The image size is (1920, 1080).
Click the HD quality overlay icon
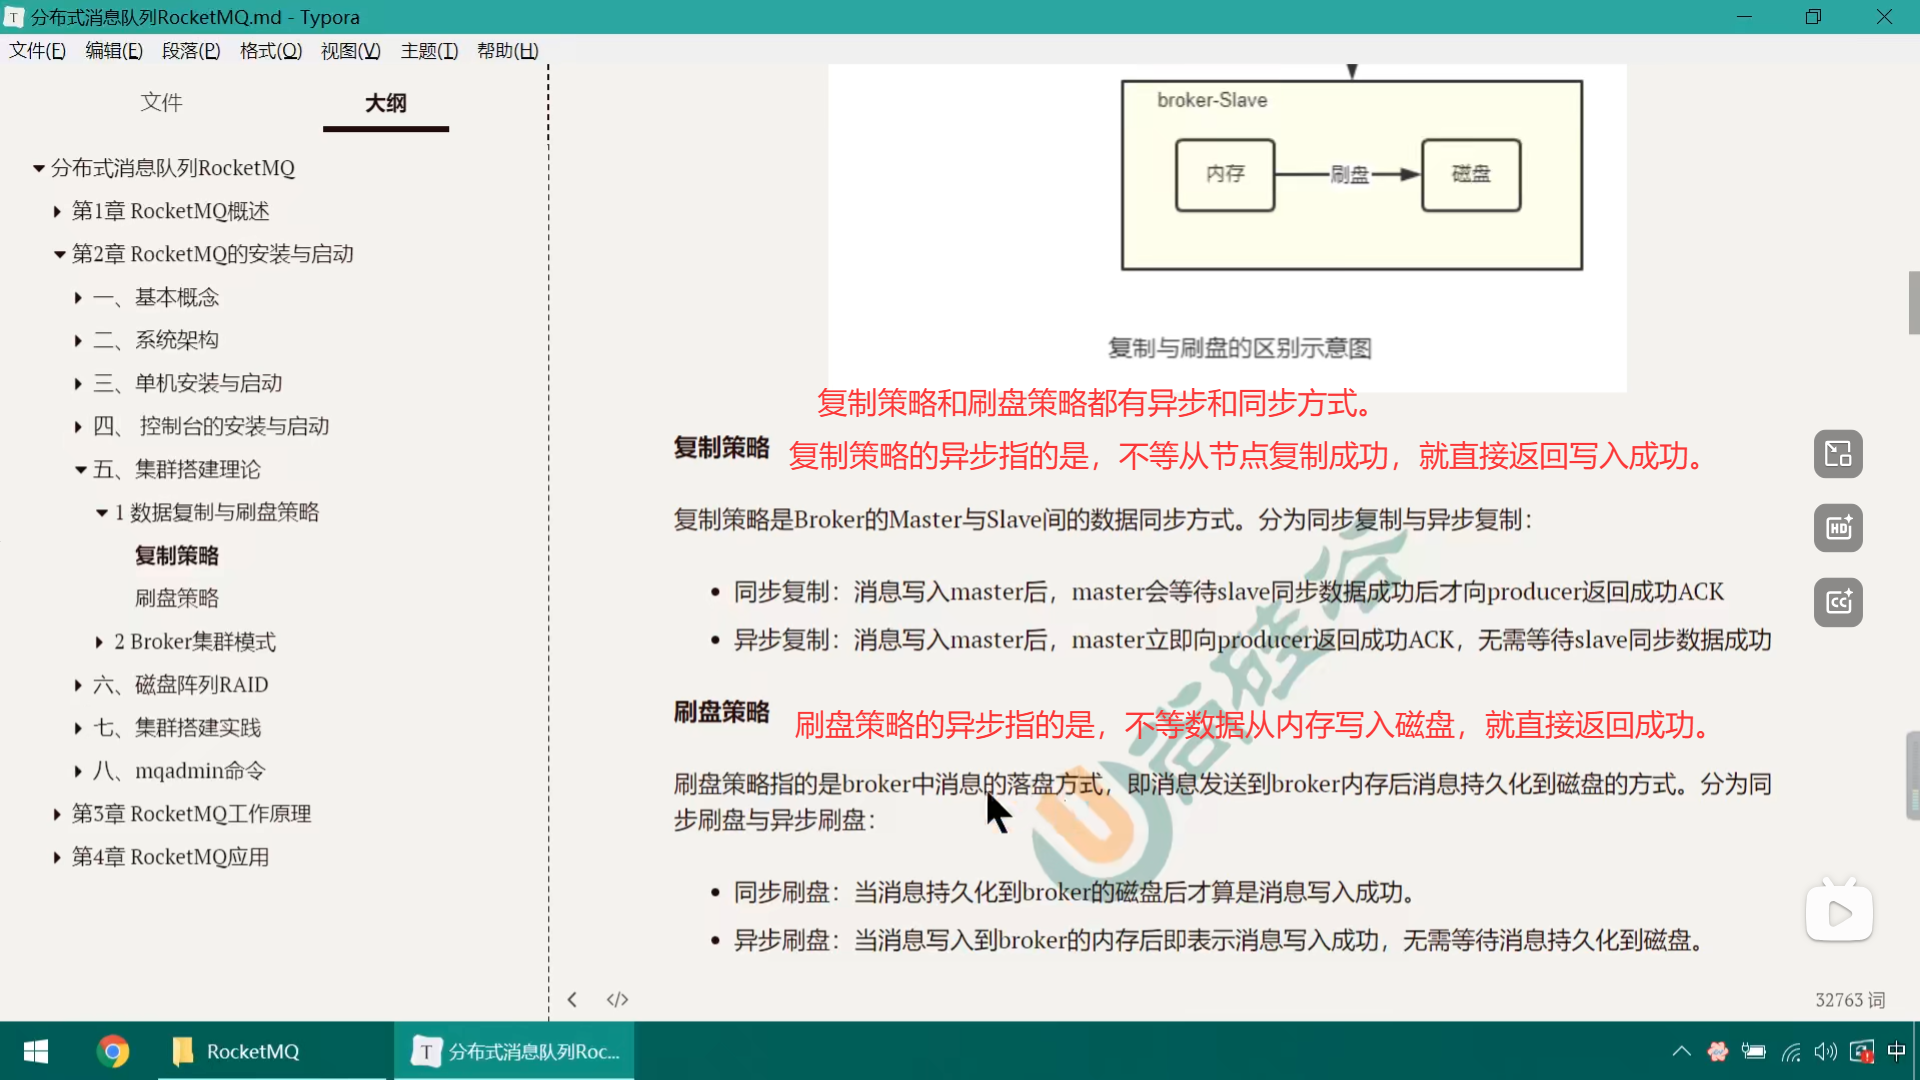pos(1838,528)
